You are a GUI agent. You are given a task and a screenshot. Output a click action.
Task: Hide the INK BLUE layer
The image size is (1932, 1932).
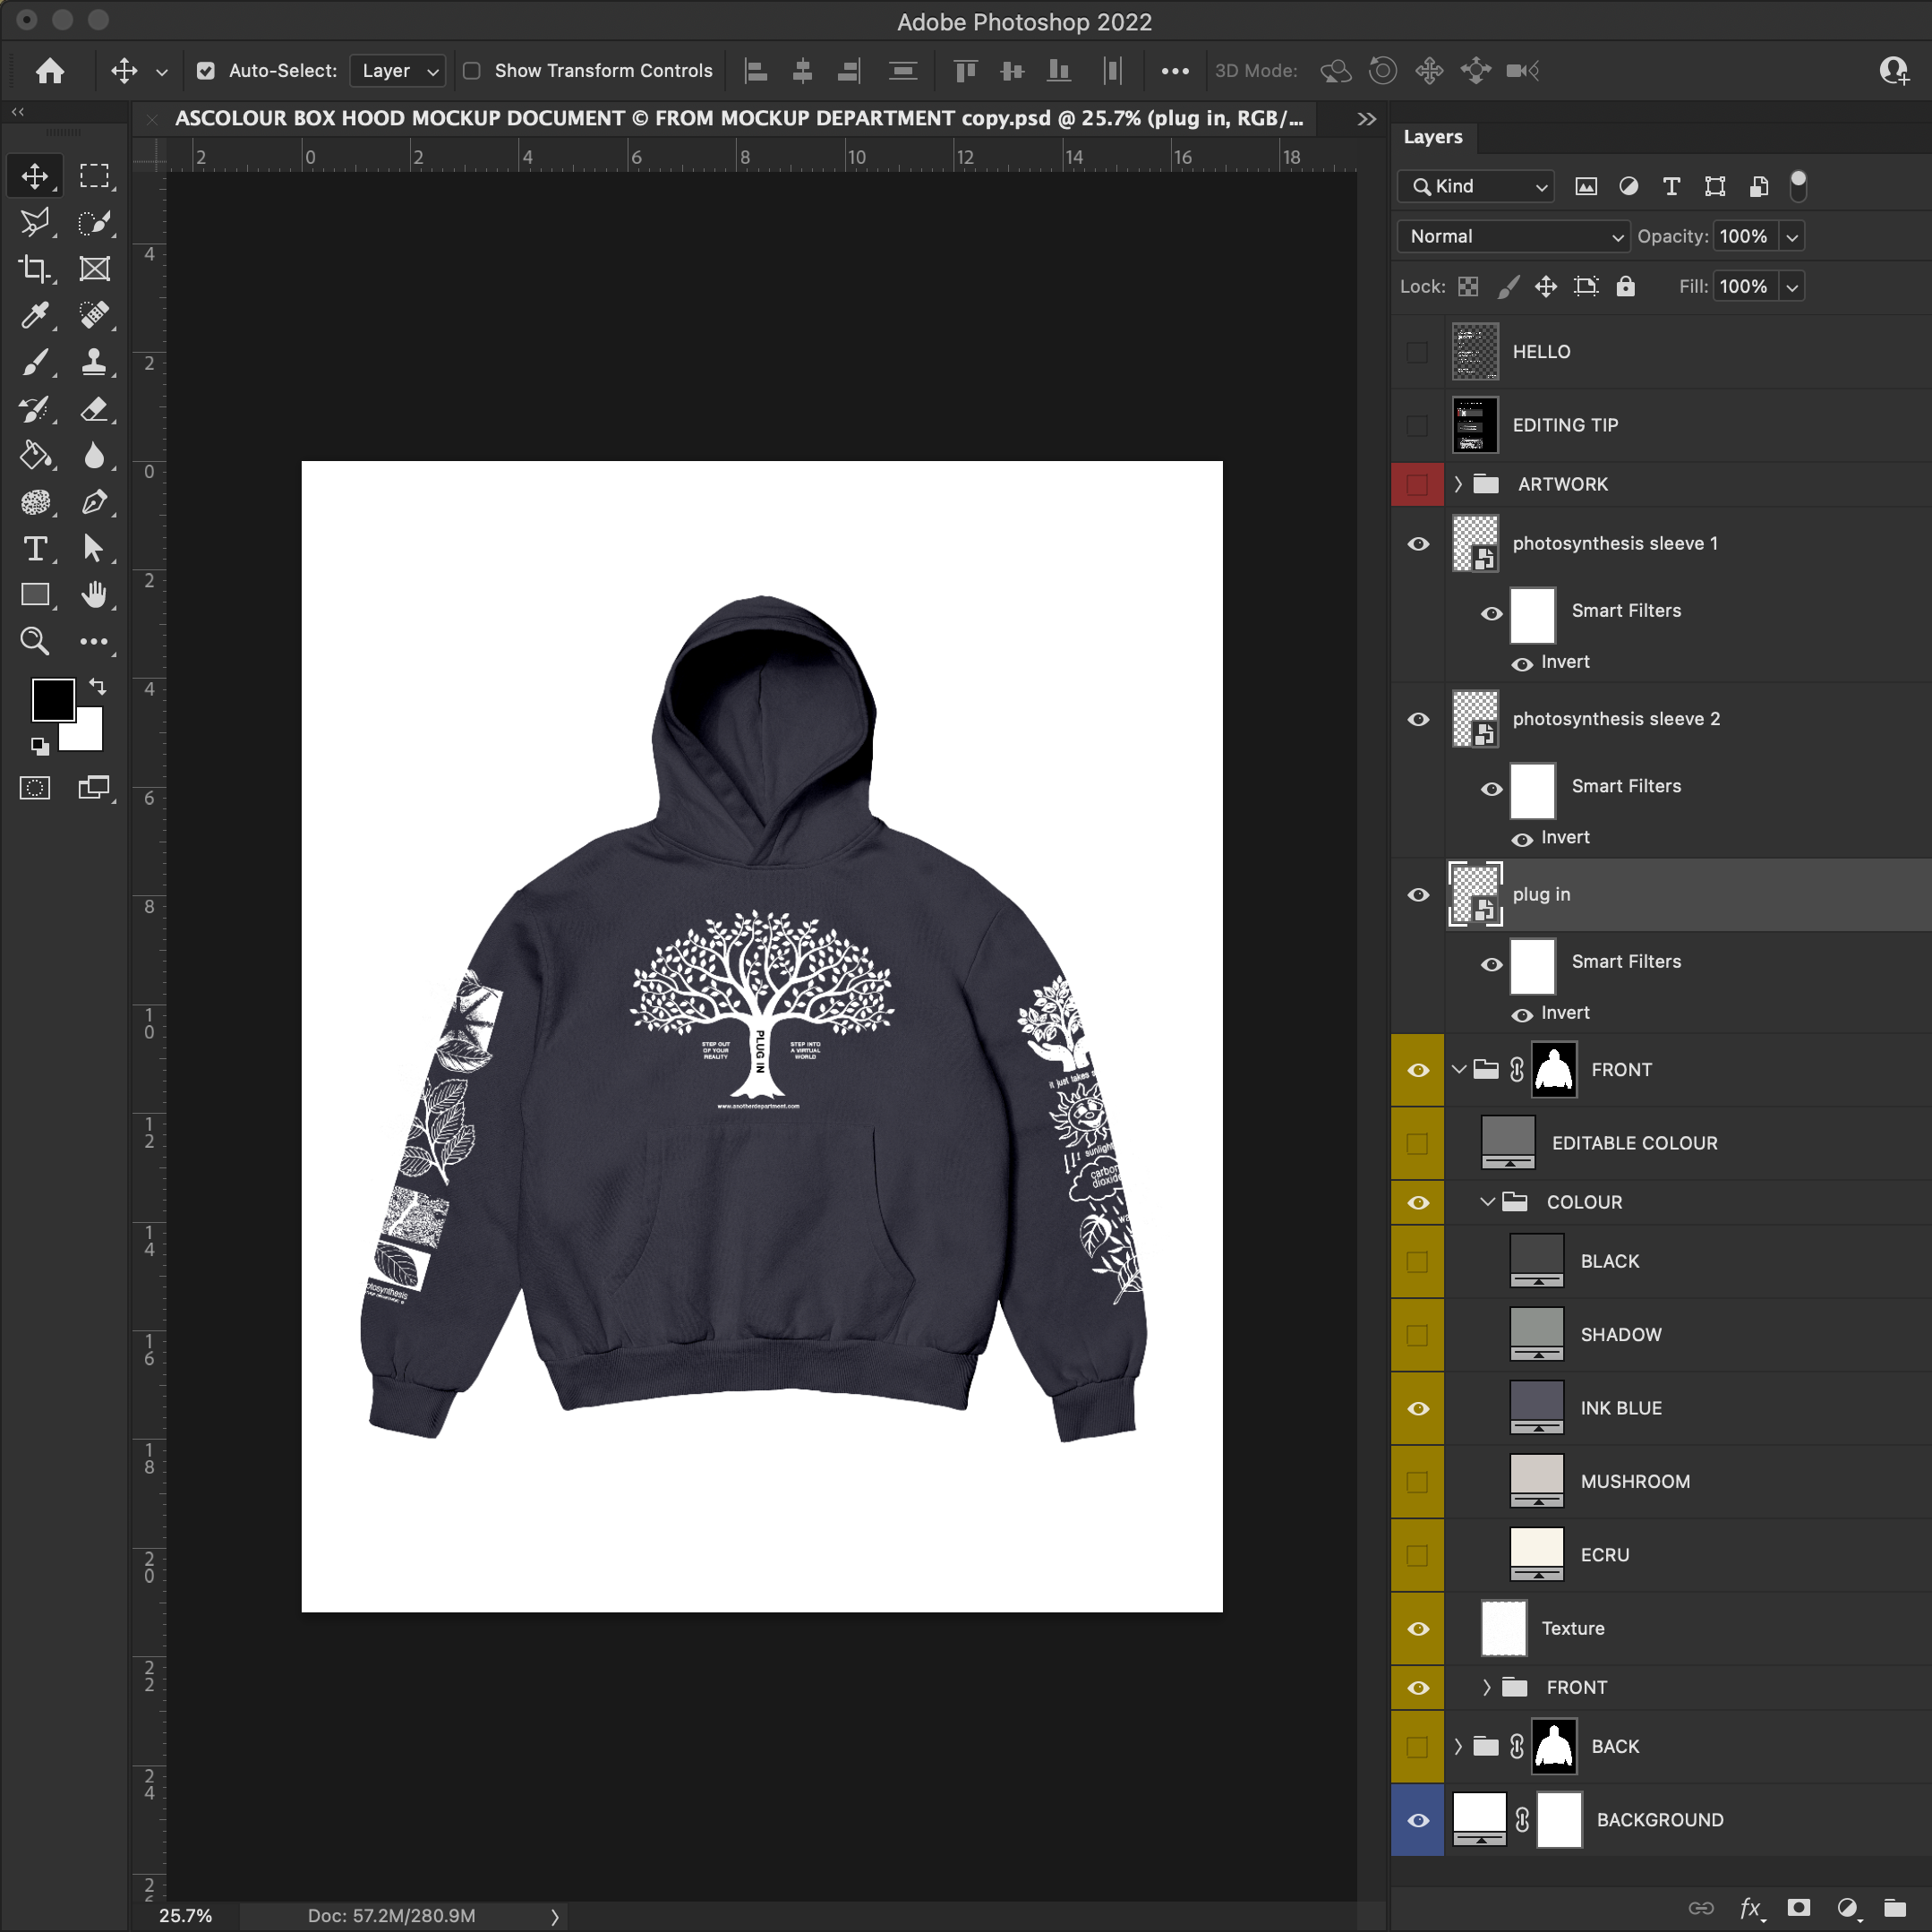1417,1408
